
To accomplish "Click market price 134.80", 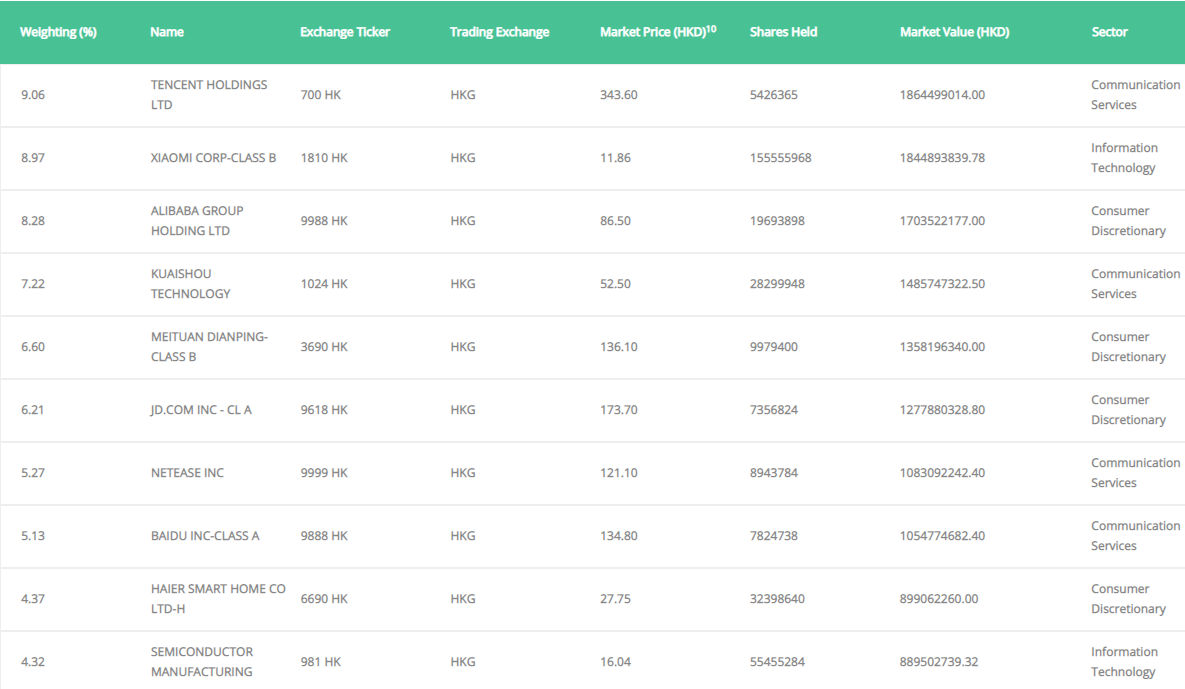I will tap(619, 536).
